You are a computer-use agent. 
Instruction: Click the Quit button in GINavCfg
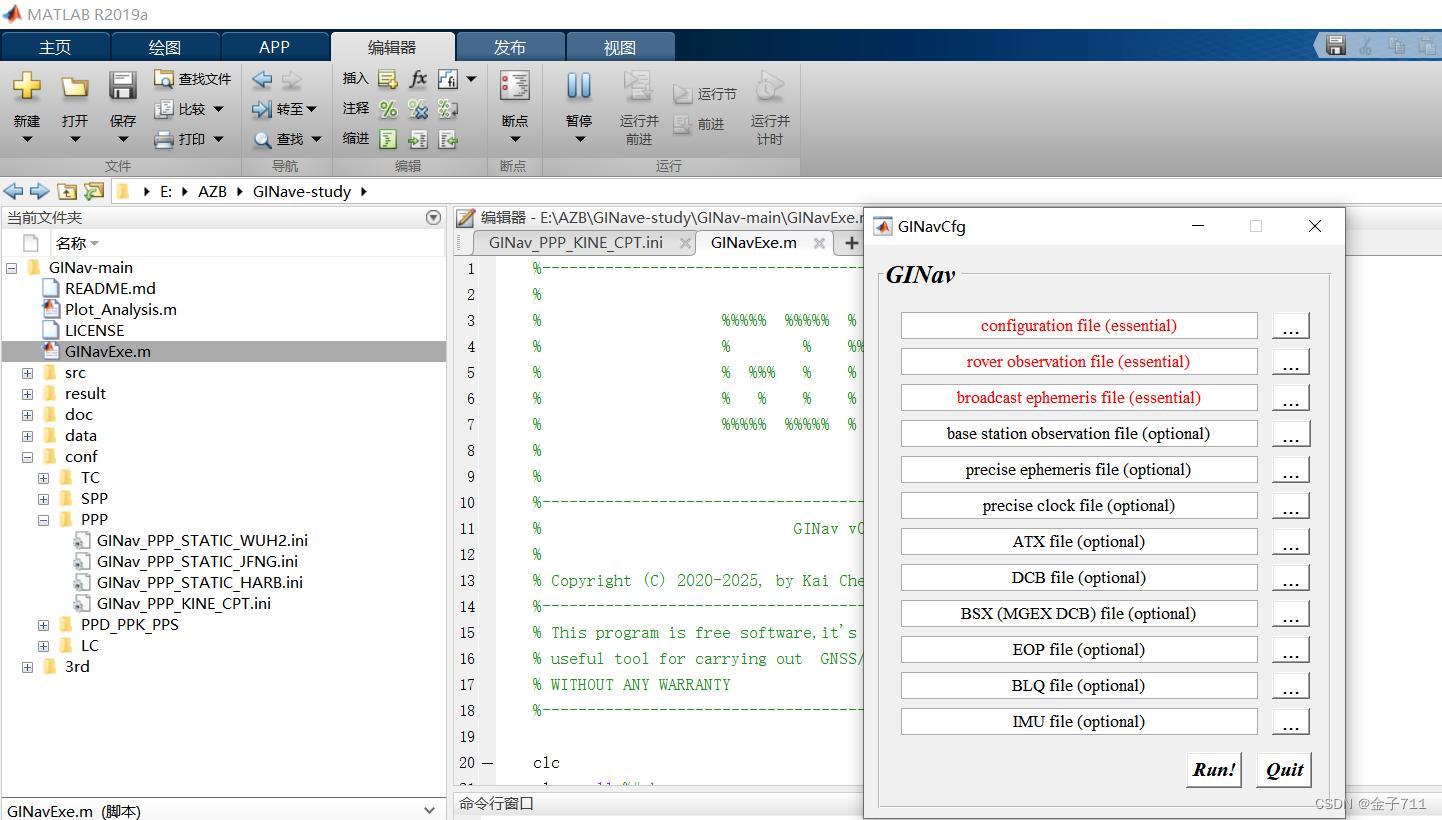point(1284,770)
